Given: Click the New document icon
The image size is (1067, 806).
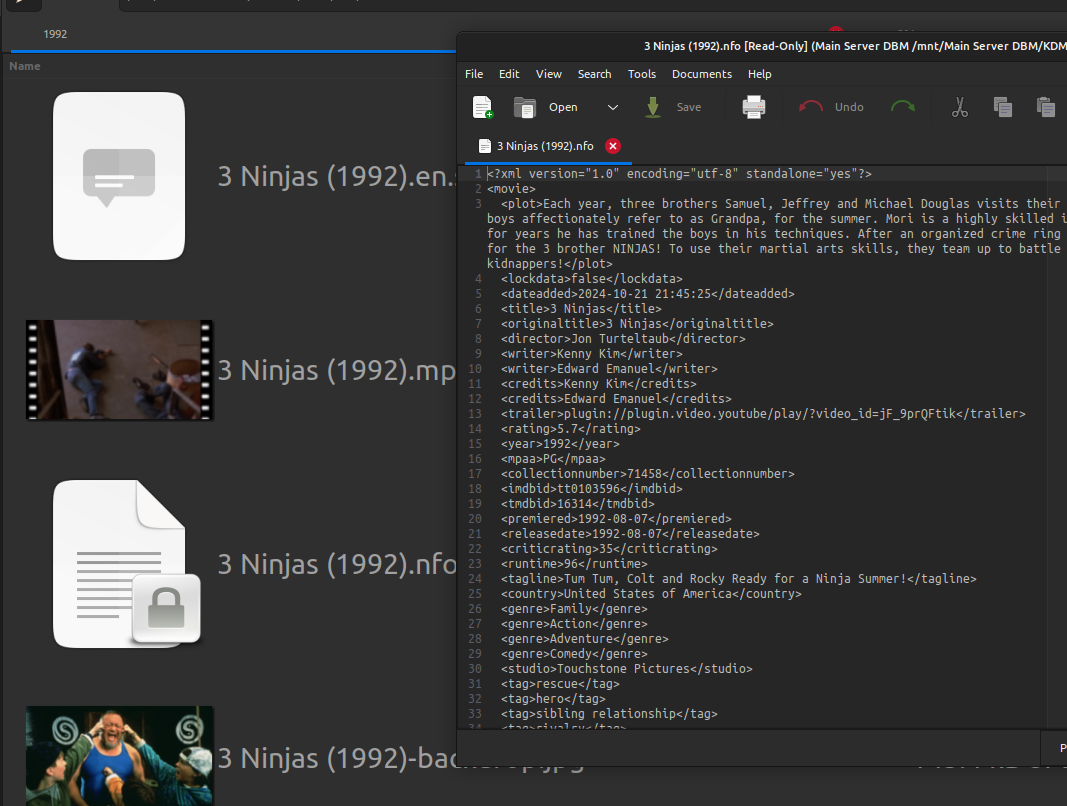Looking at the screenshot, I should [x=483, y=107].
